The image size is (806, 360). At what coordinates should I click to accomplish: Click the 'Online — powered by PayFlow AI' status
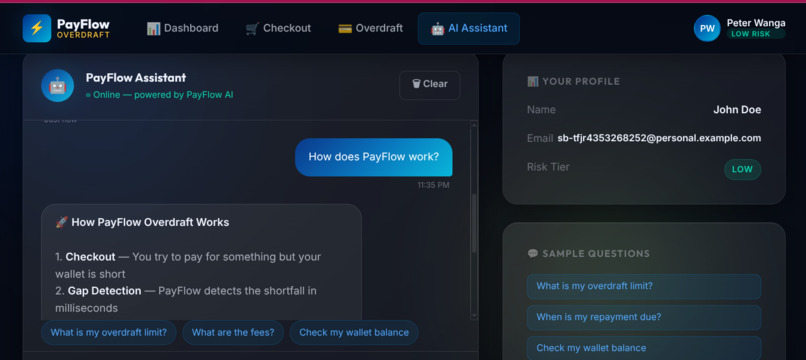coord(159,95)
